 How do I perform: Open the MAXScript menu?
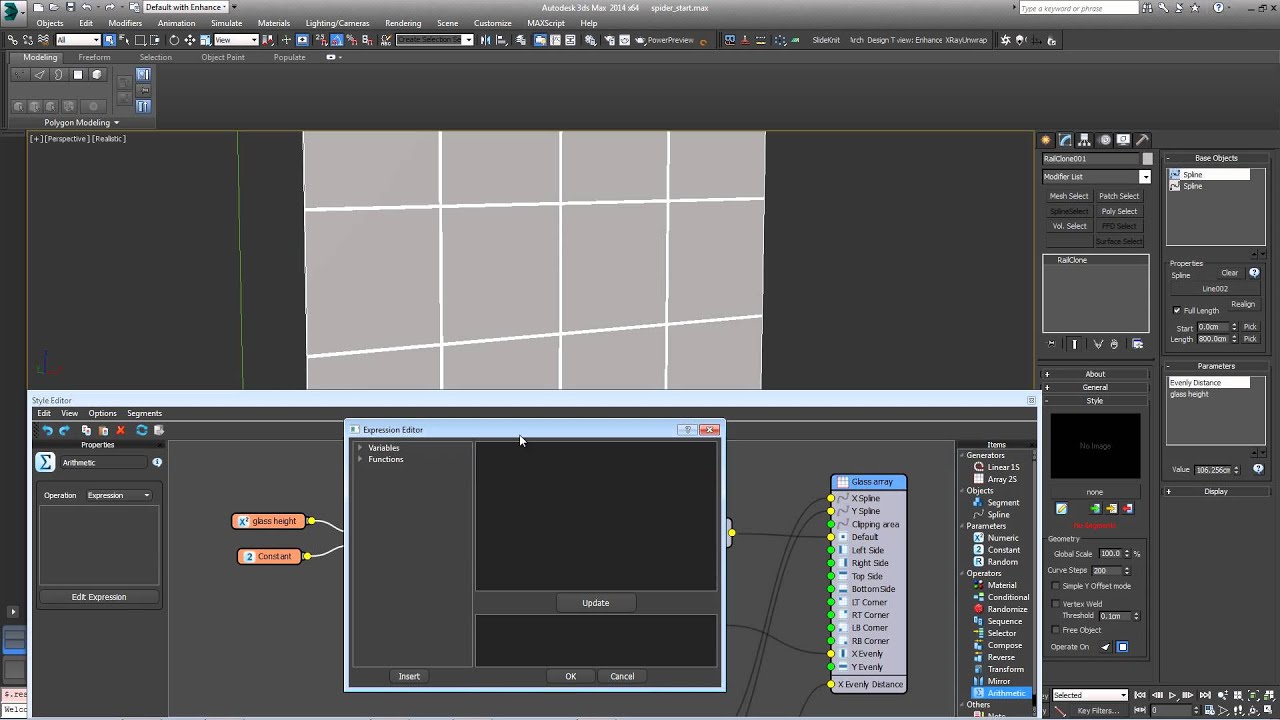pos(546,23)
